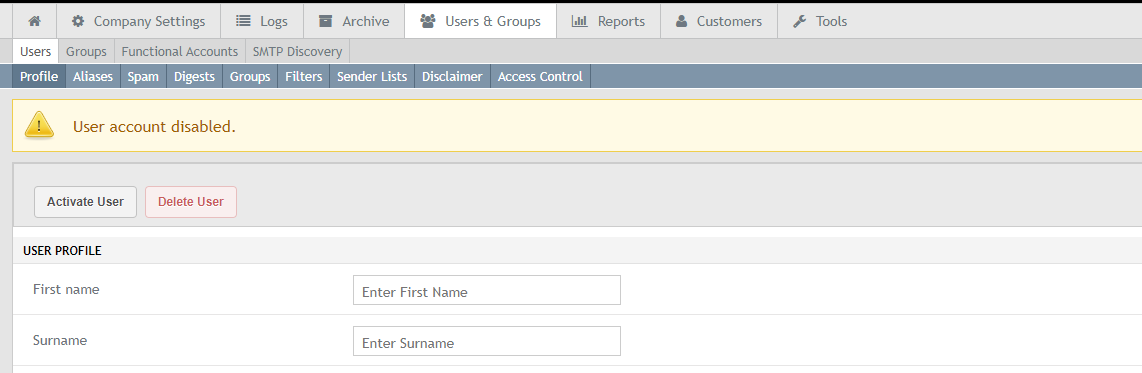Image resolution: width=1142 pixels, height=373 pixels.
Task: Open the Groups tab in the blue bar
Action: [251, 76]
